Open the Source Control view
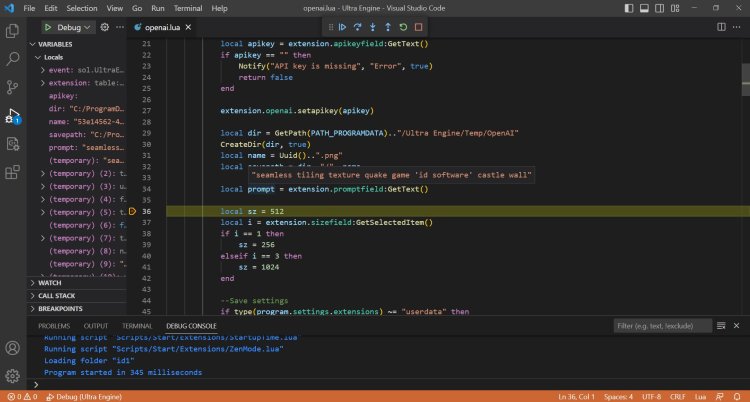 coord(13,88)
